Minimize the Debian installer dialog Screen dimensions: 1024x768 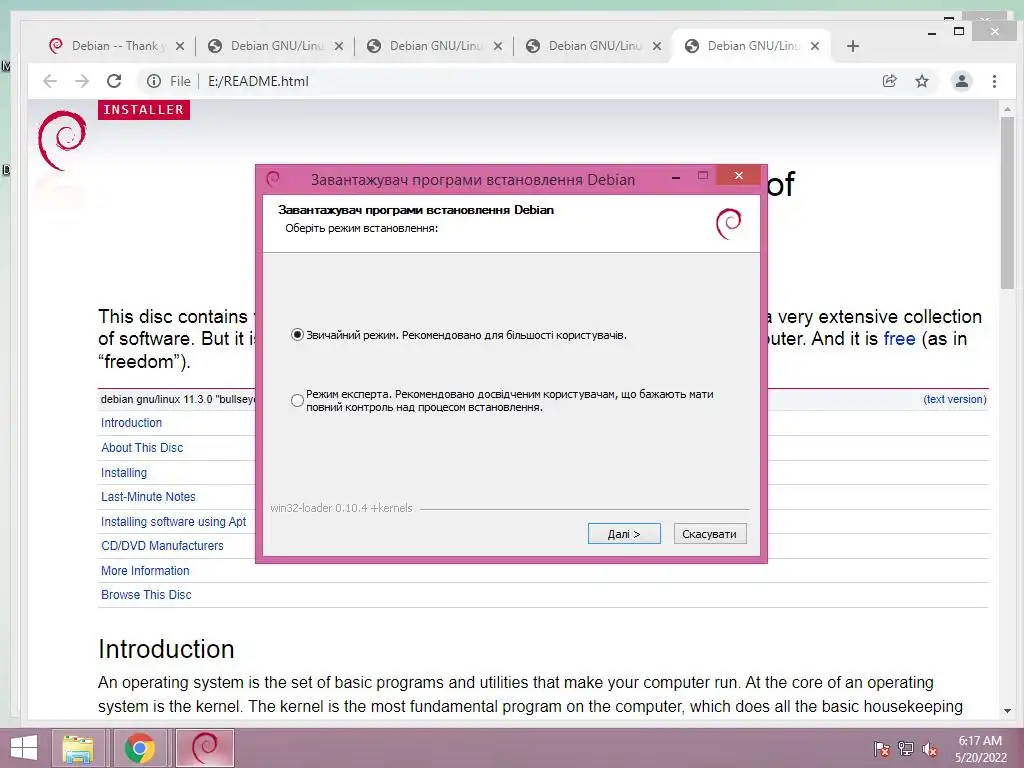[x=676, y=176]
